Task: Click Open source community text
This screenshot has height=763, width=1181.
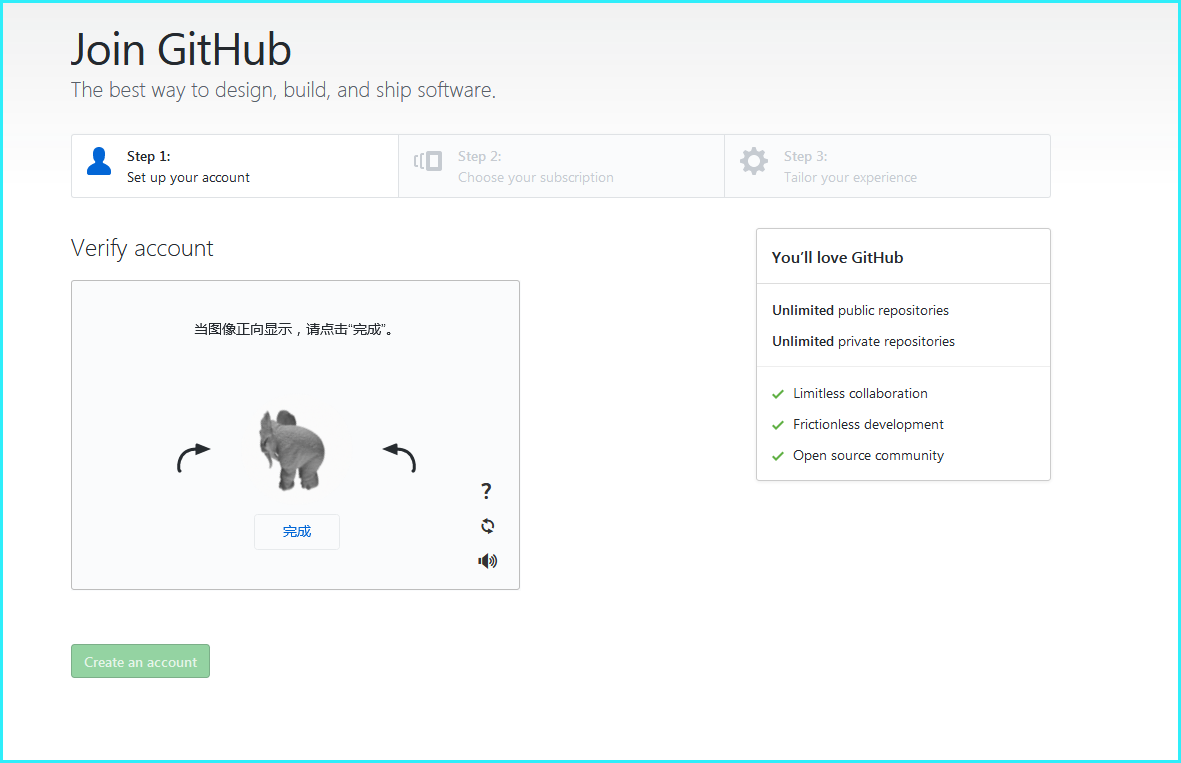Action: (x=868, y=455)
